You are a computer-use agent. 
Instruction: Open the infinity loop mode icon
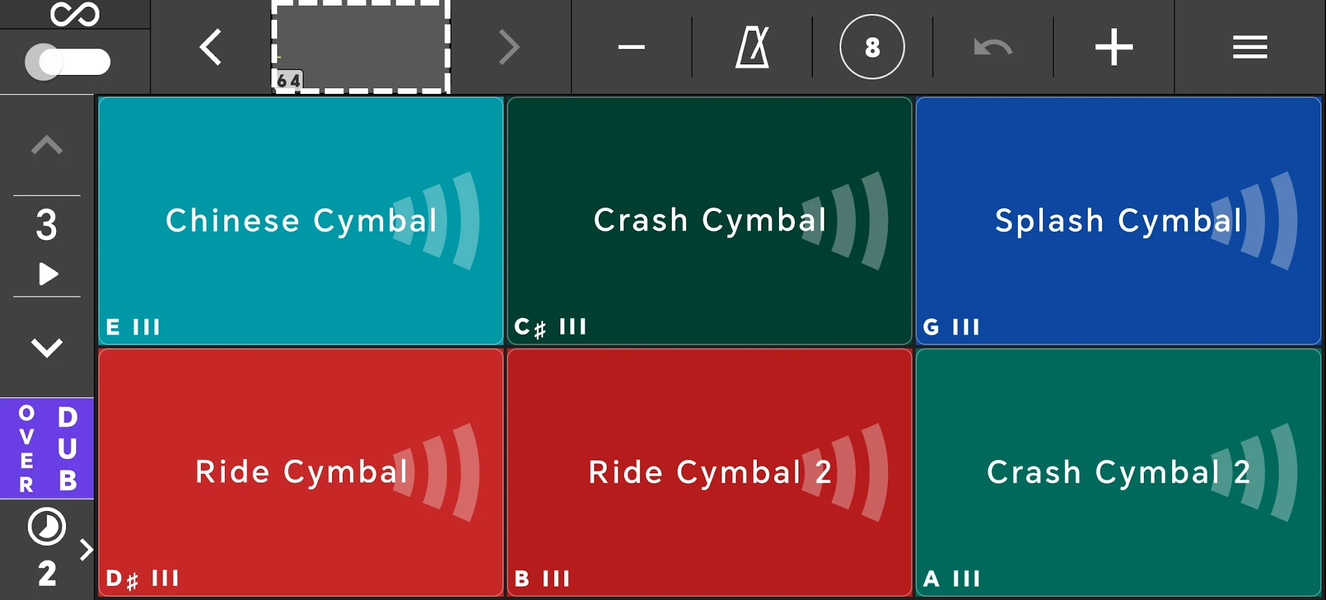tap(75, 14)
